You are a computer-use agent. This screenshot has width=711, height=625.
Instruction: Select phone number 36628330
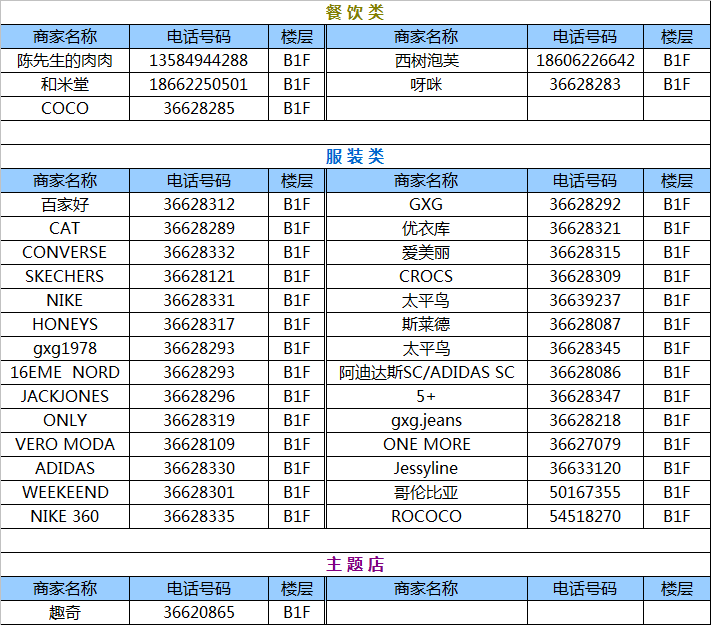pyautogui.click(x=199, y=468)
